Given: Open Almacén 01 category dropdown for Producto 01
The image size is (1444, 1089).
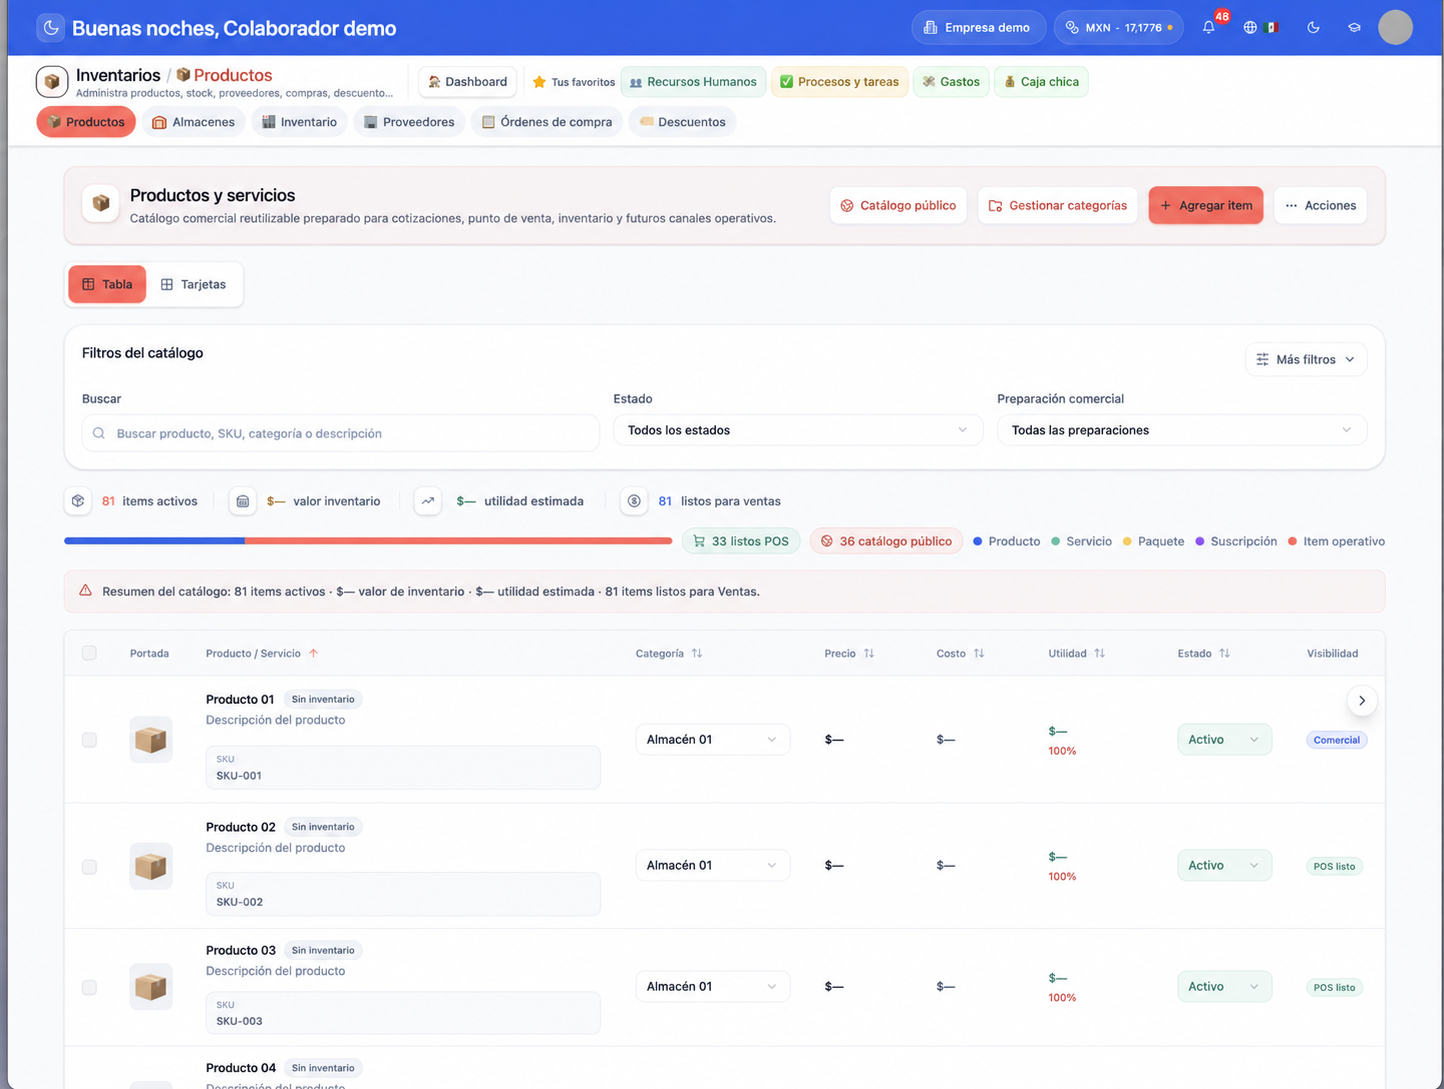Looking at the screenshot, I should (x=712, y=740).
